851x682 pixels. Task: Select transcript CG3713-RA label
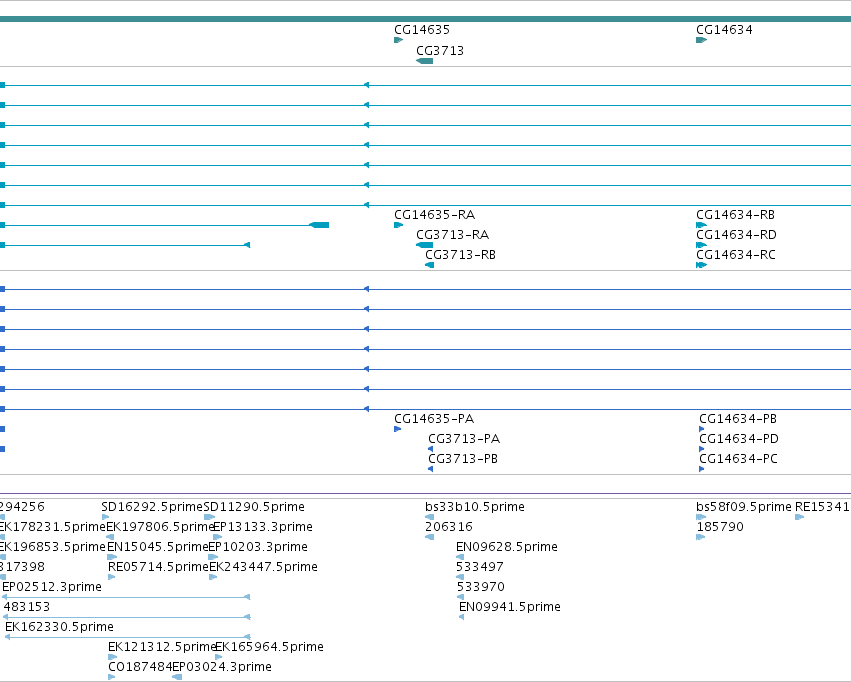tap(452, 235)
